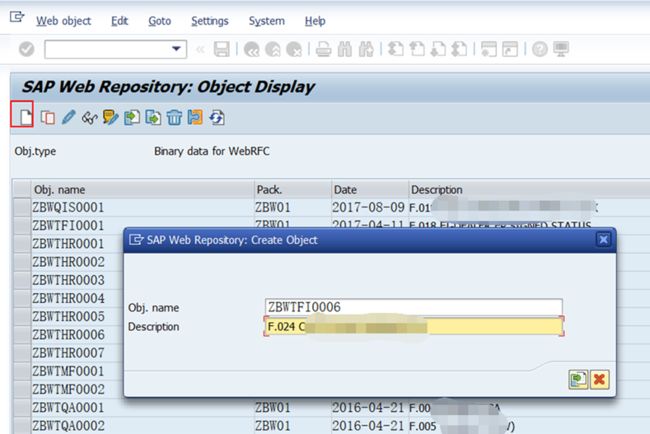Click the Customize local layout monitor icon
This screenshot has width=650, height=434.
point(561,49)
